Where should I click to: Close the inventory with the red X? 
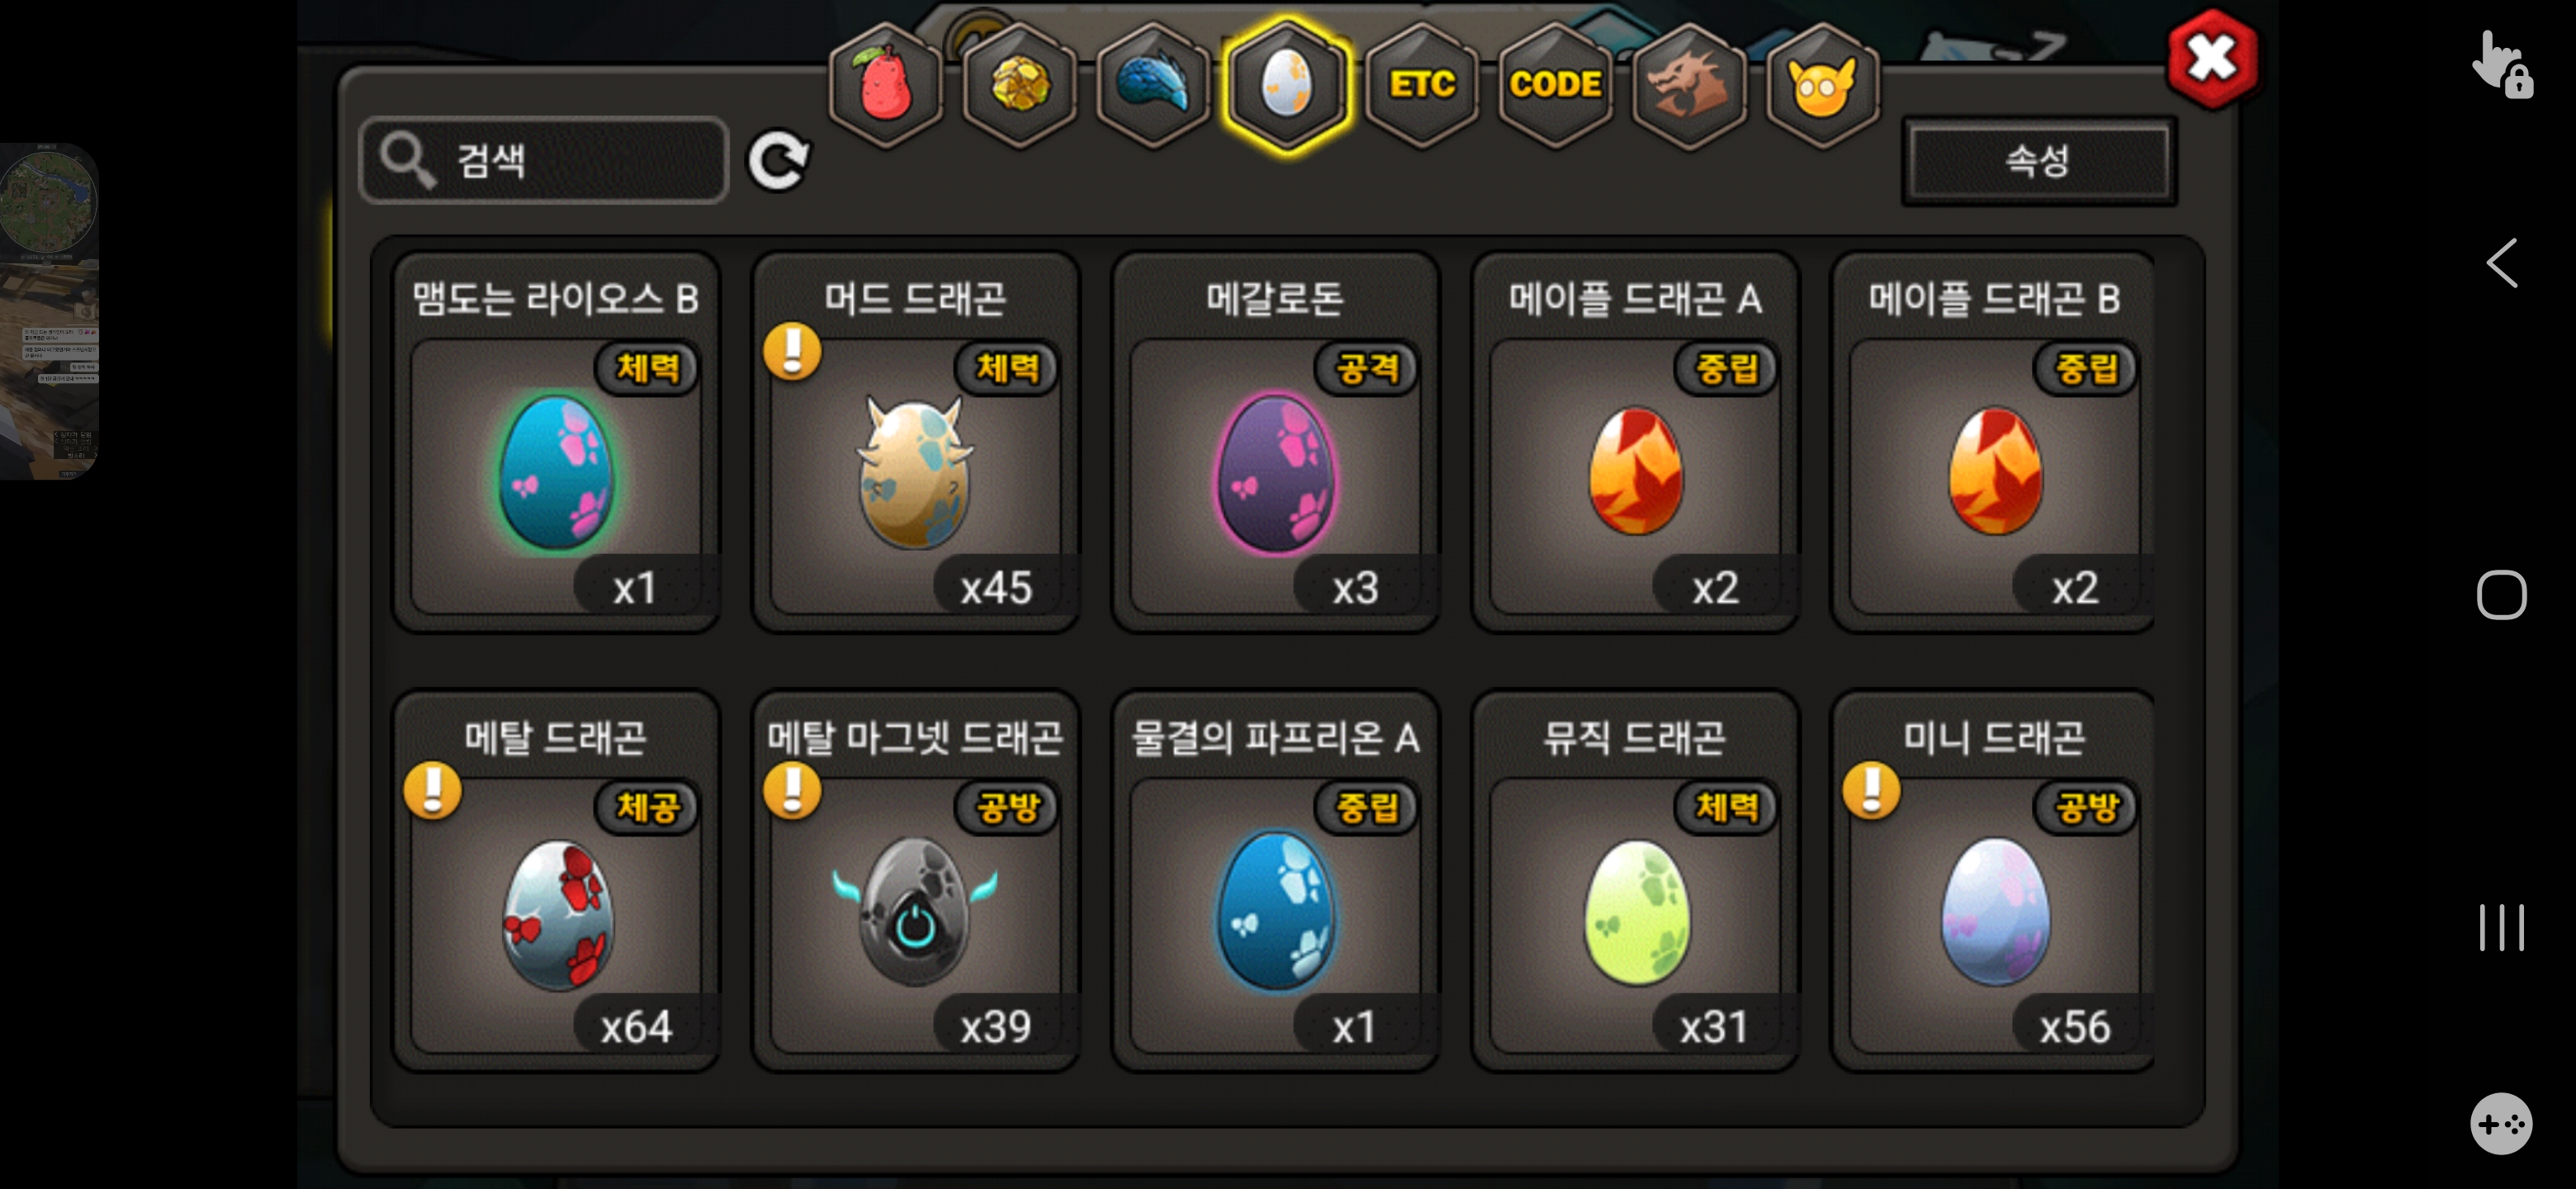click(2211, 59)
